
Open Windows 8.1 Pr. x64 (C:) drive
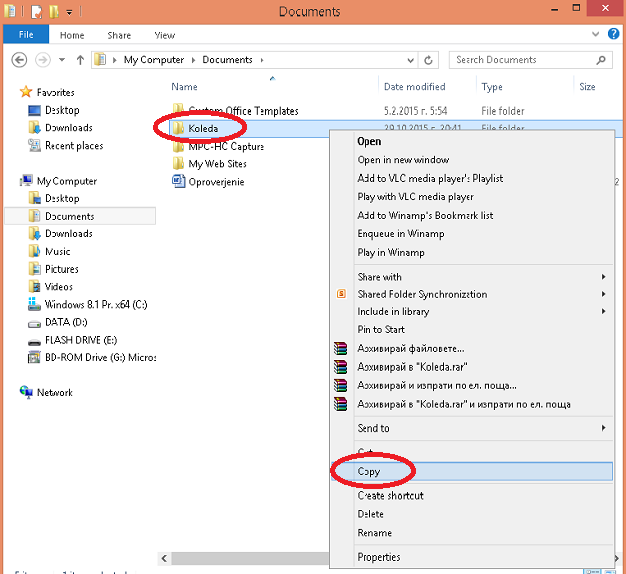(x=95, y=304)
